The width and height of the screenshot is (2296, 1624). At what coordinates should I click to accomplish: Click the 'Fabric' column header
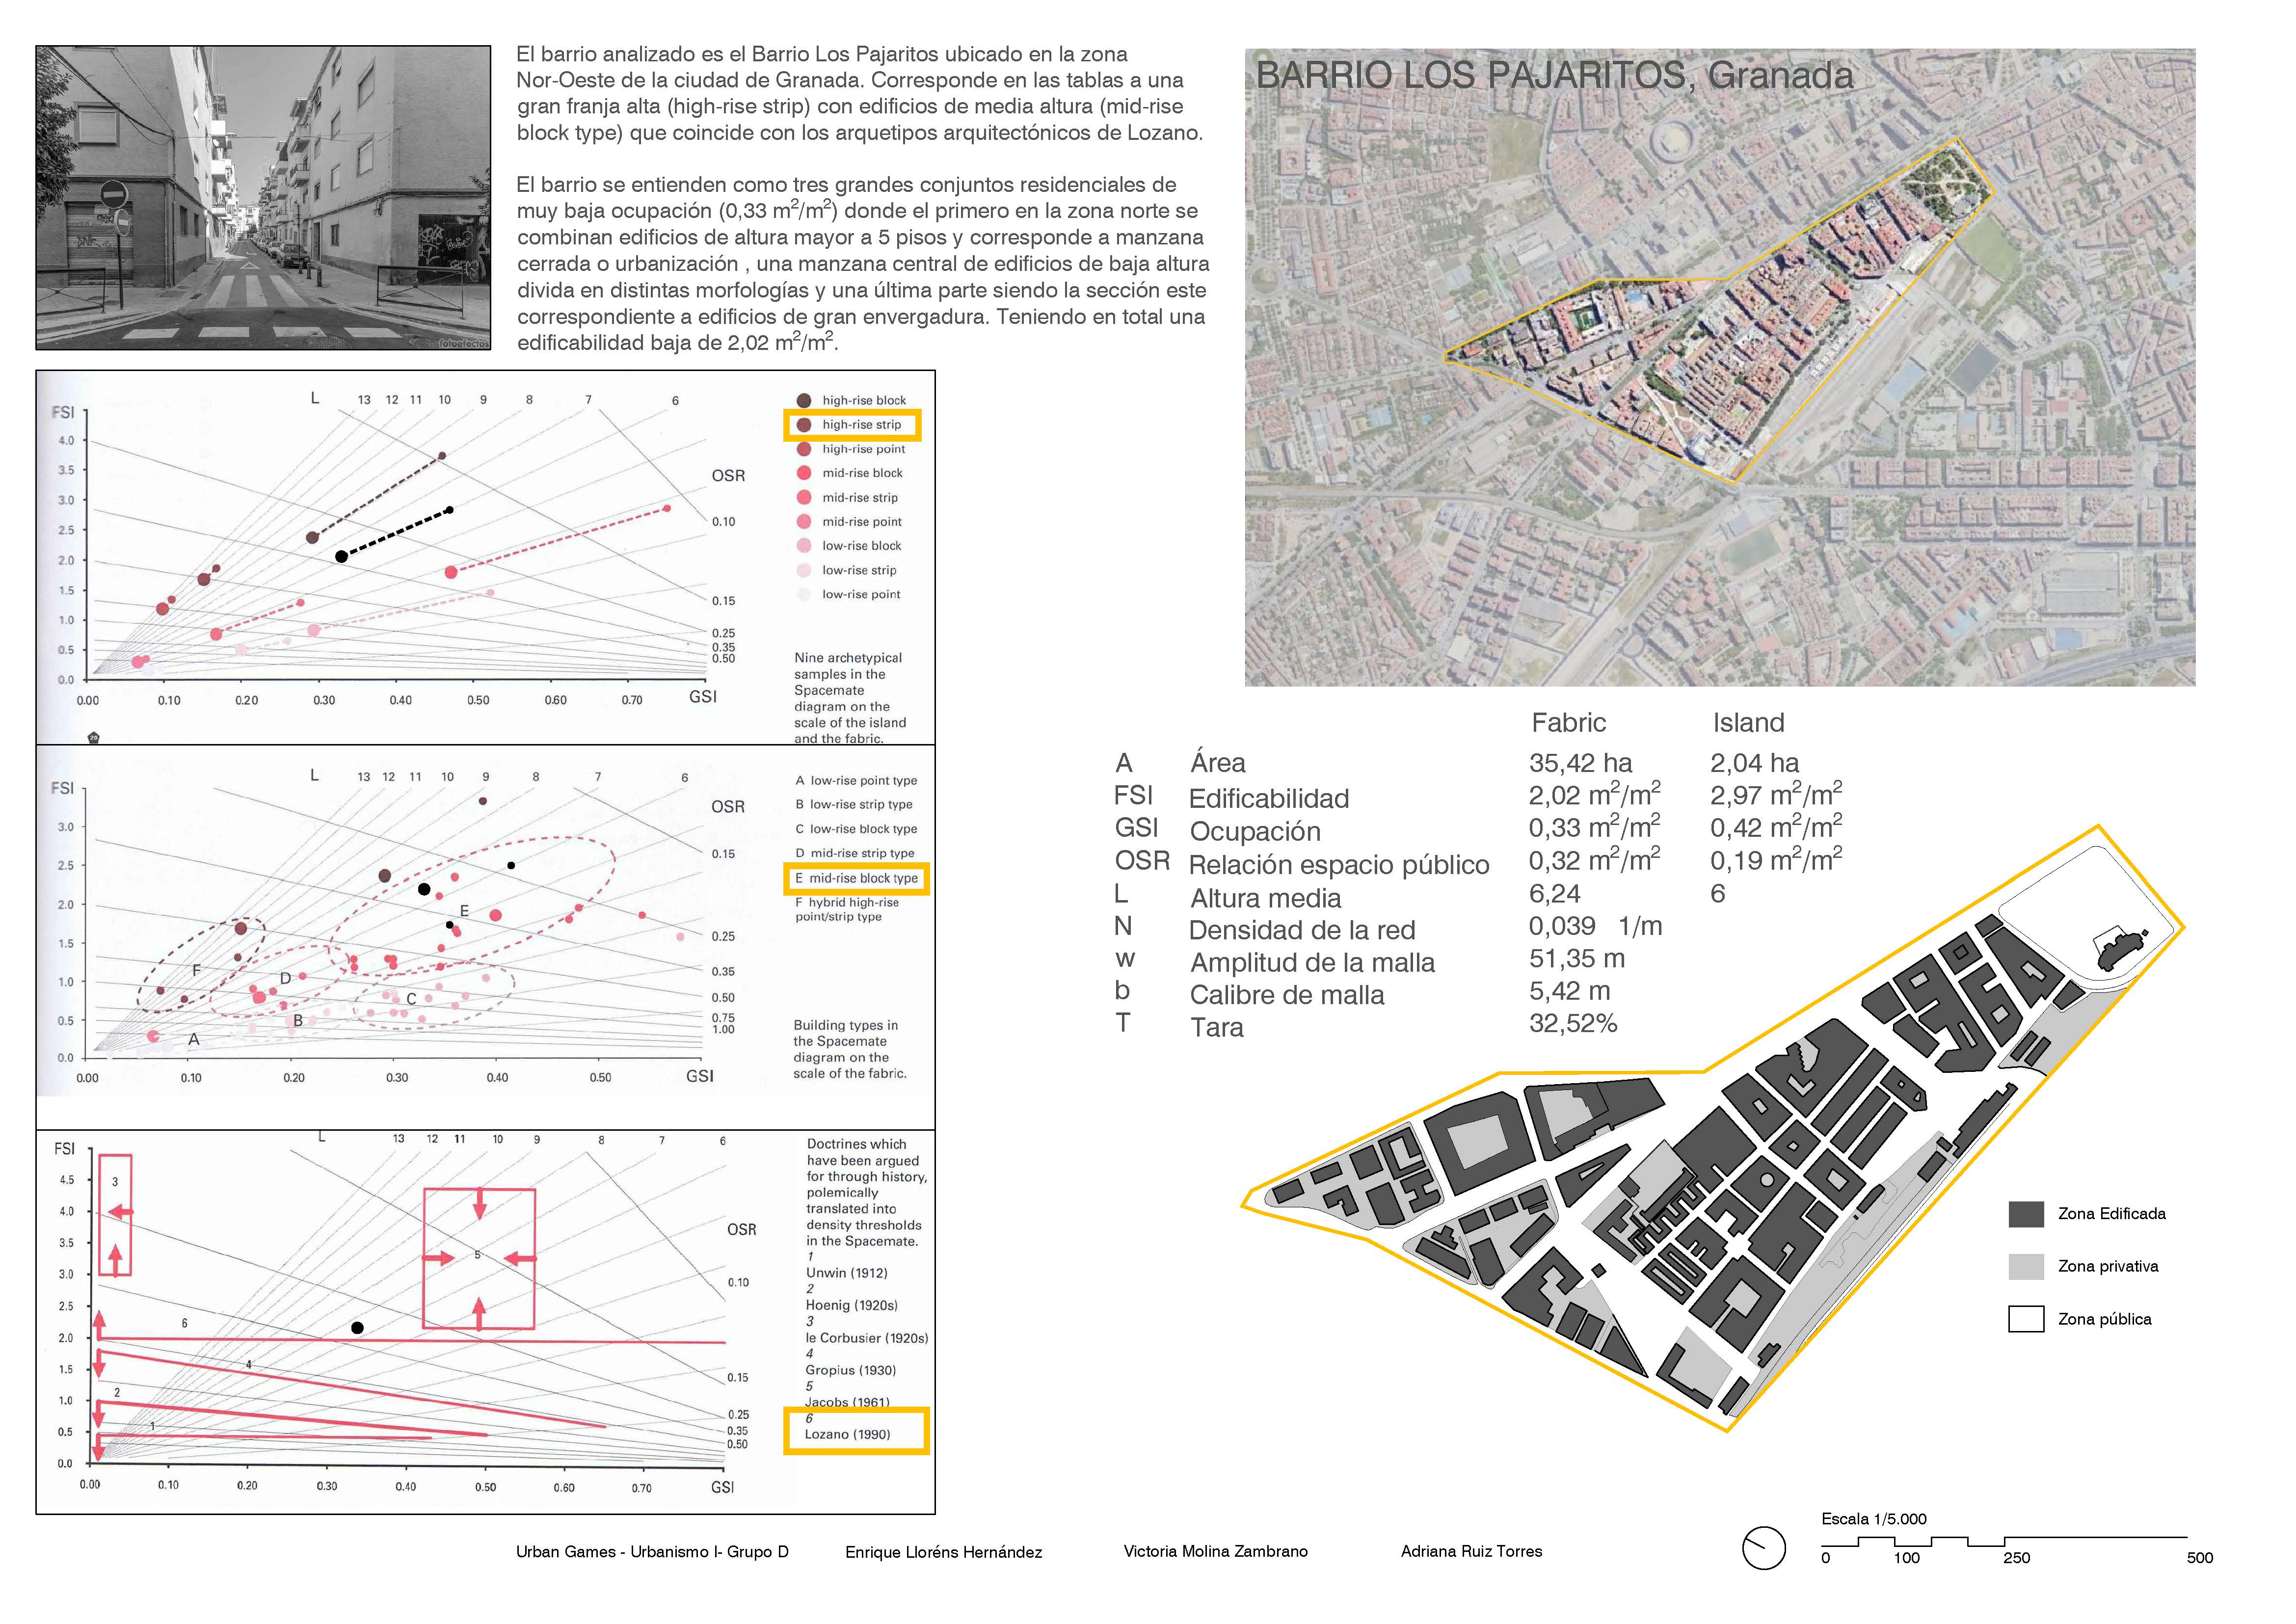pos(1568,722)
